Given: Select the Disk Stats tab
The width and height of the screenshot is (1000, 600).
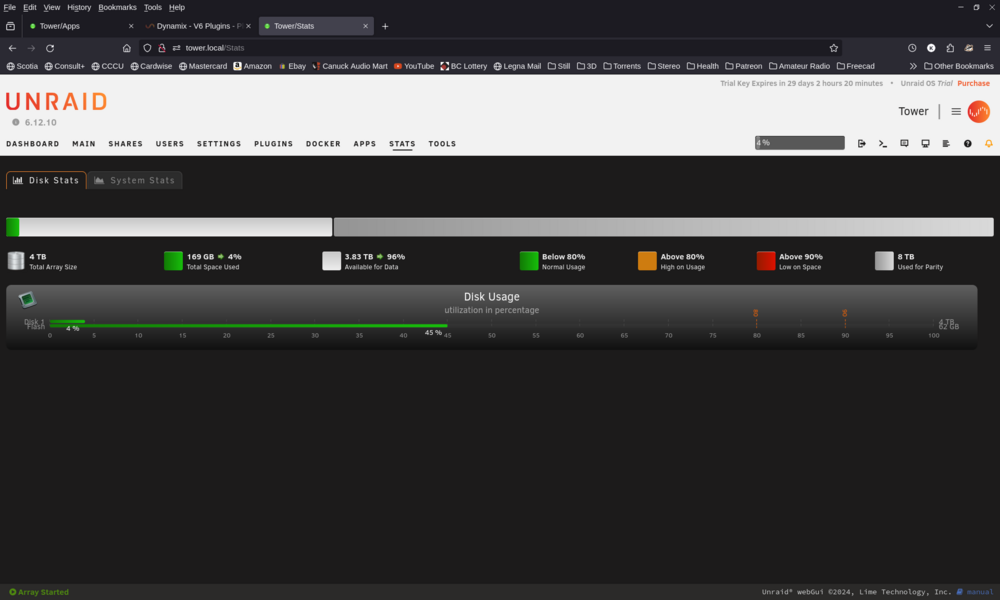Looking at the screenshot, I should tap(47, 180).
